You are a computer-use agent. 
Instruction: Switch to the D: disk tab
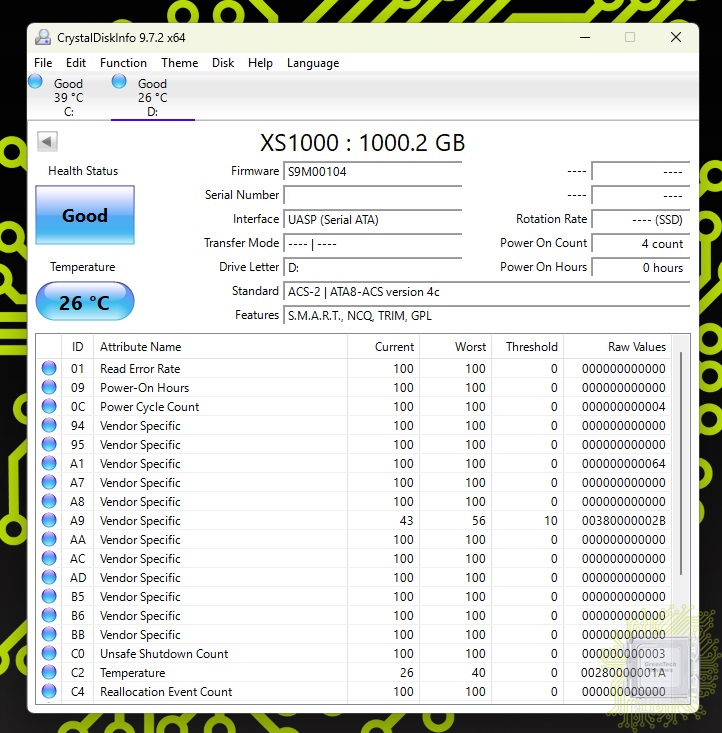tap(152, 98)
